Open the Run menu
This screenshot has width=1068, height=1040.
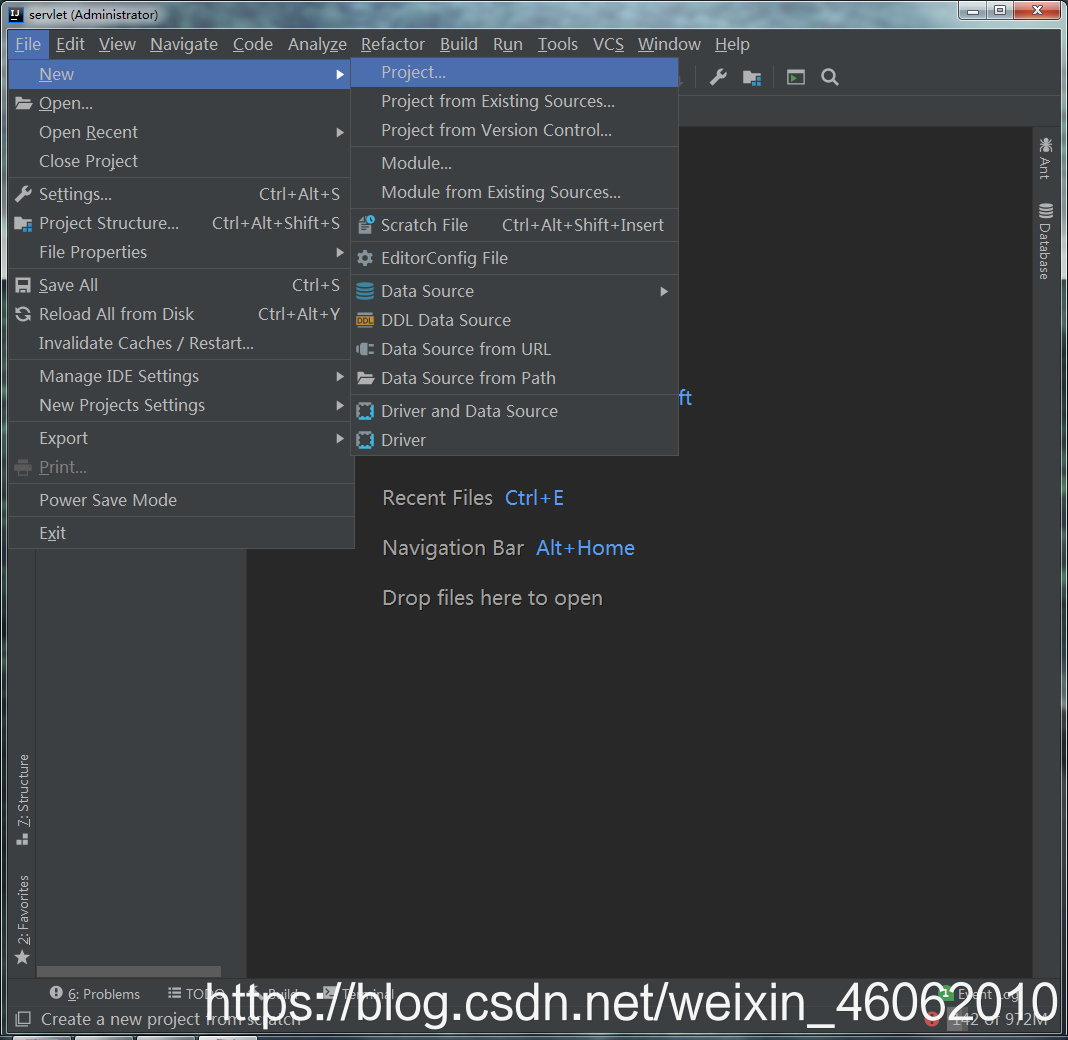point(508,44)
